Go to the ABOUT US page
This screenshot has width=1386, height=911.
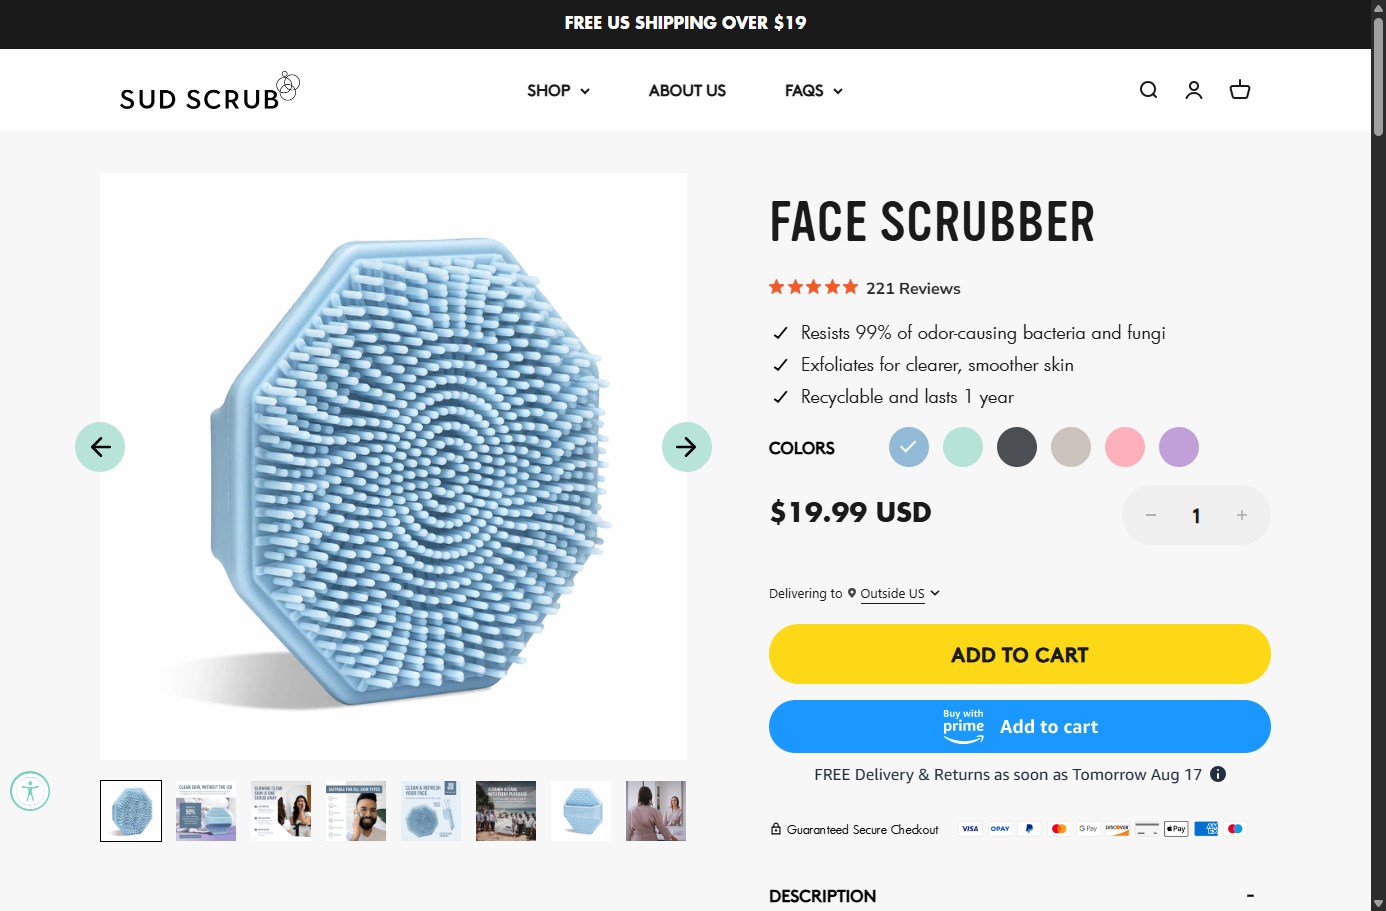click(x=687, y=91)
